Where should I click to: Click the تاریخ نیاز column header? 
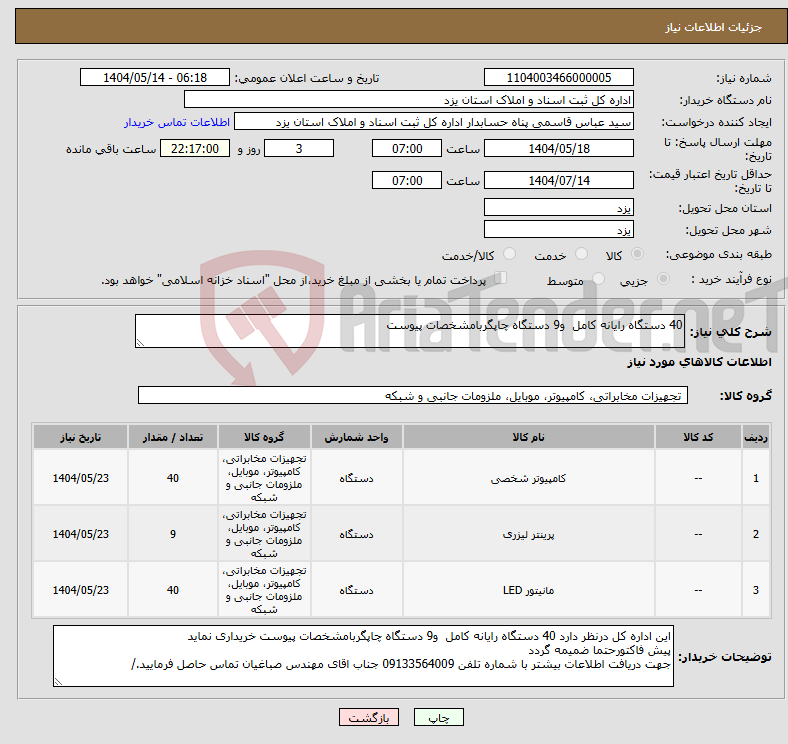80,437
